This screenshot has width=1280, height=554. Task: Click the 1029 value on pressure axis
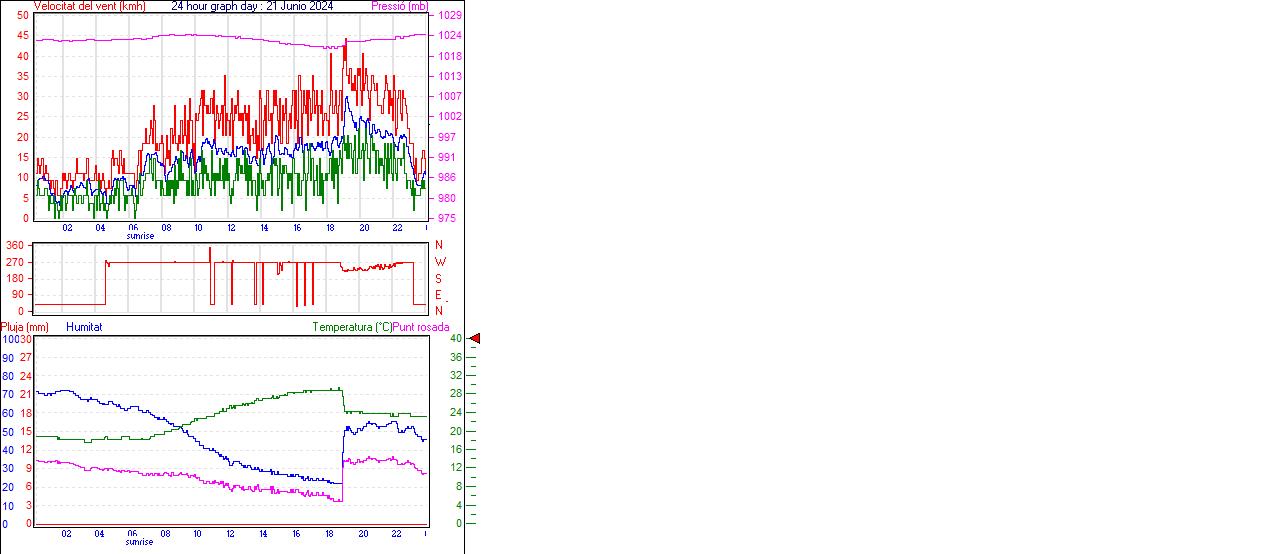(x=450, y=15)
